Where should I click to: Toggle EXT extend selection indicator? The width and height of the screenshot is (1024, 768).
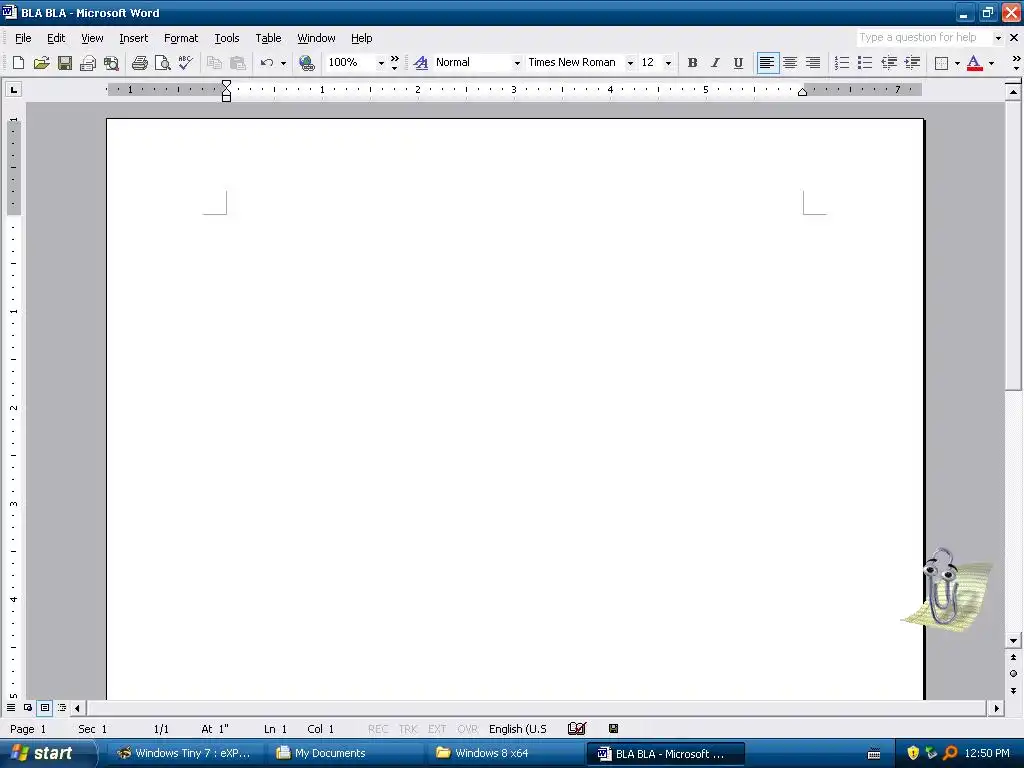(x=437, y=729)
